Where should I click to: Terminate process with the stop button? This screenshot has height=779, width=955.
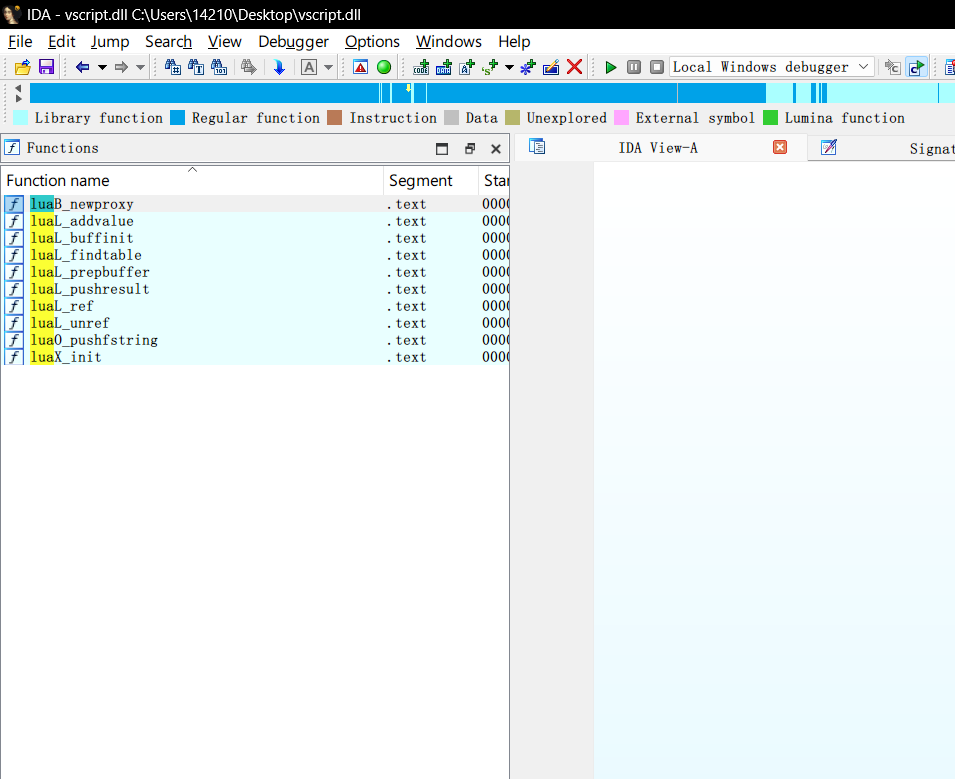[657, 67]
